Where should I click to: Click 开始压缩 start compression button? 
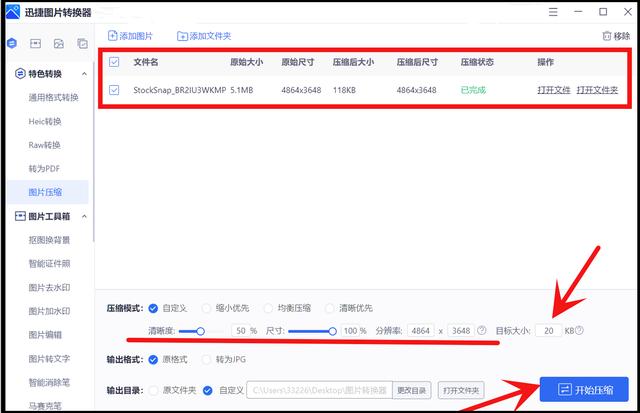(584, 389)
